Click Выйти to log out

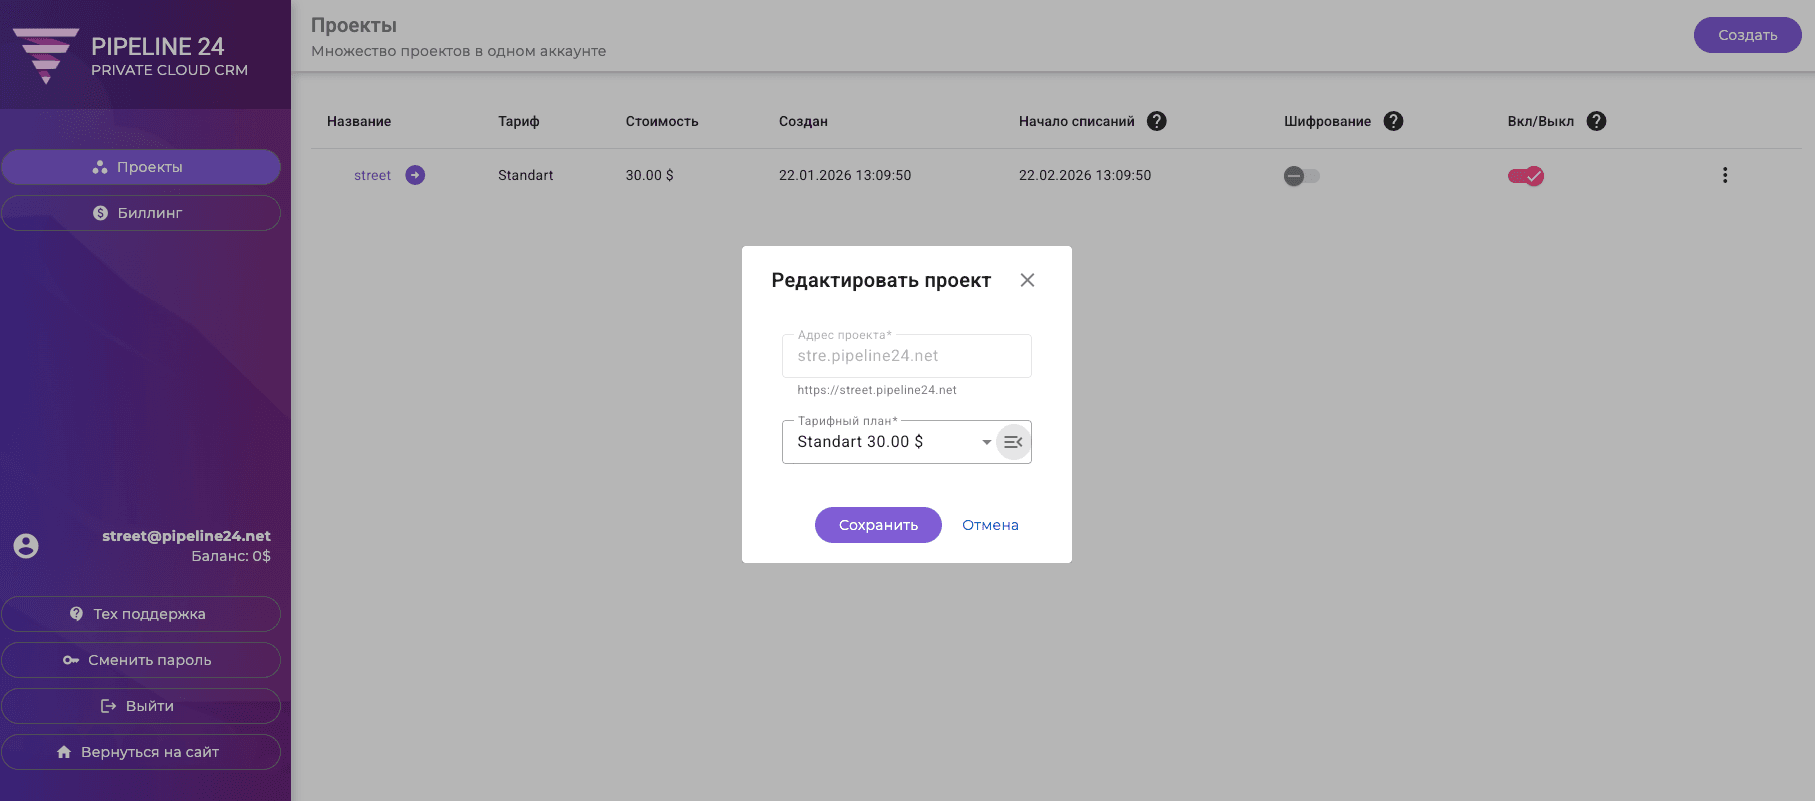[141, 706]
